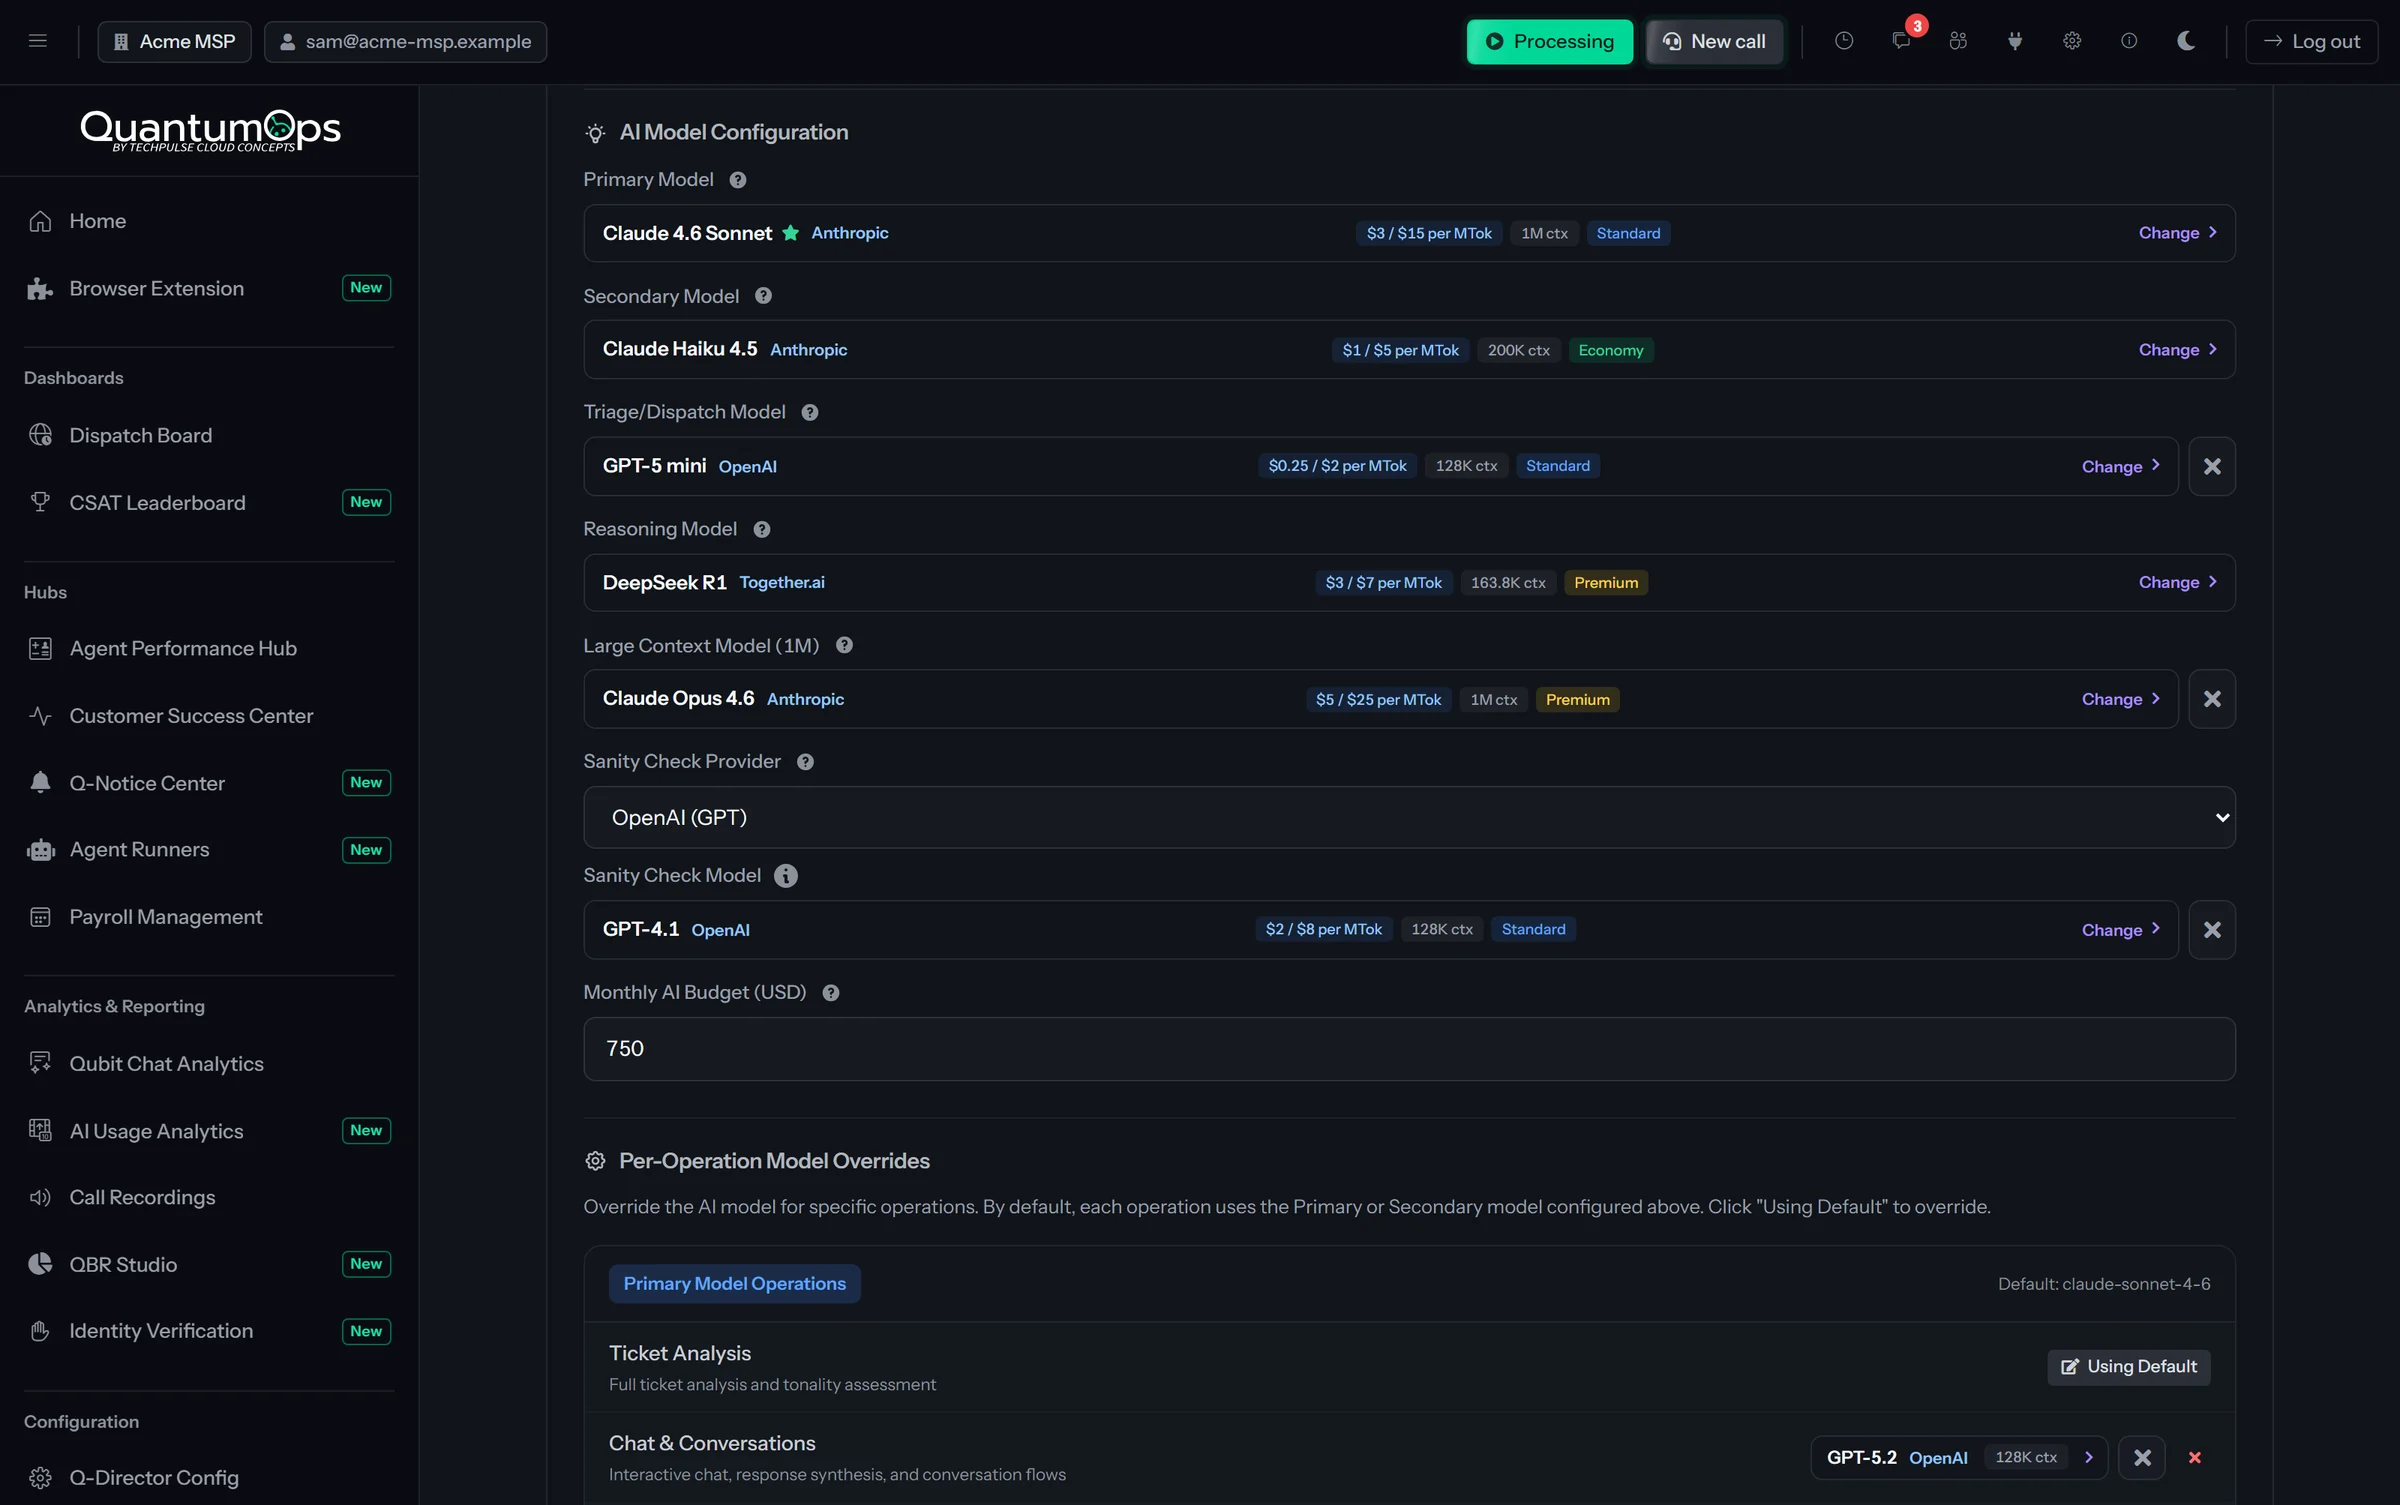This screenshot has height=1505, width=2400.
Task: Open info tooltip for Sanity Check Model
Action: [786, 876]
